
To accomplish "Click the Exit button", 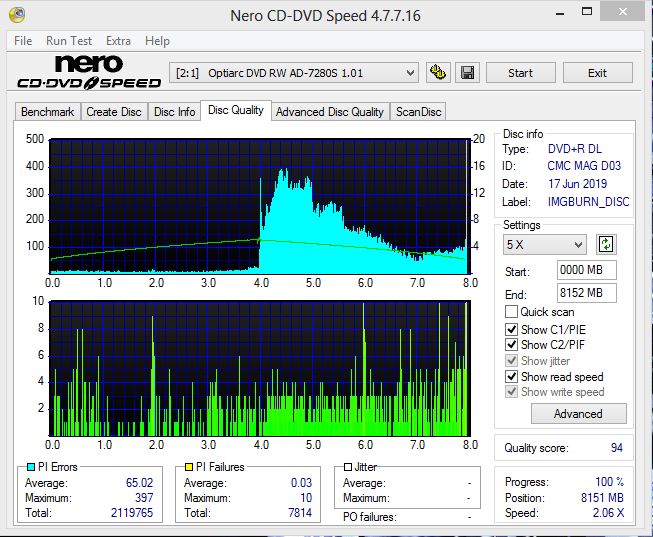I will [x=598, y=73].
